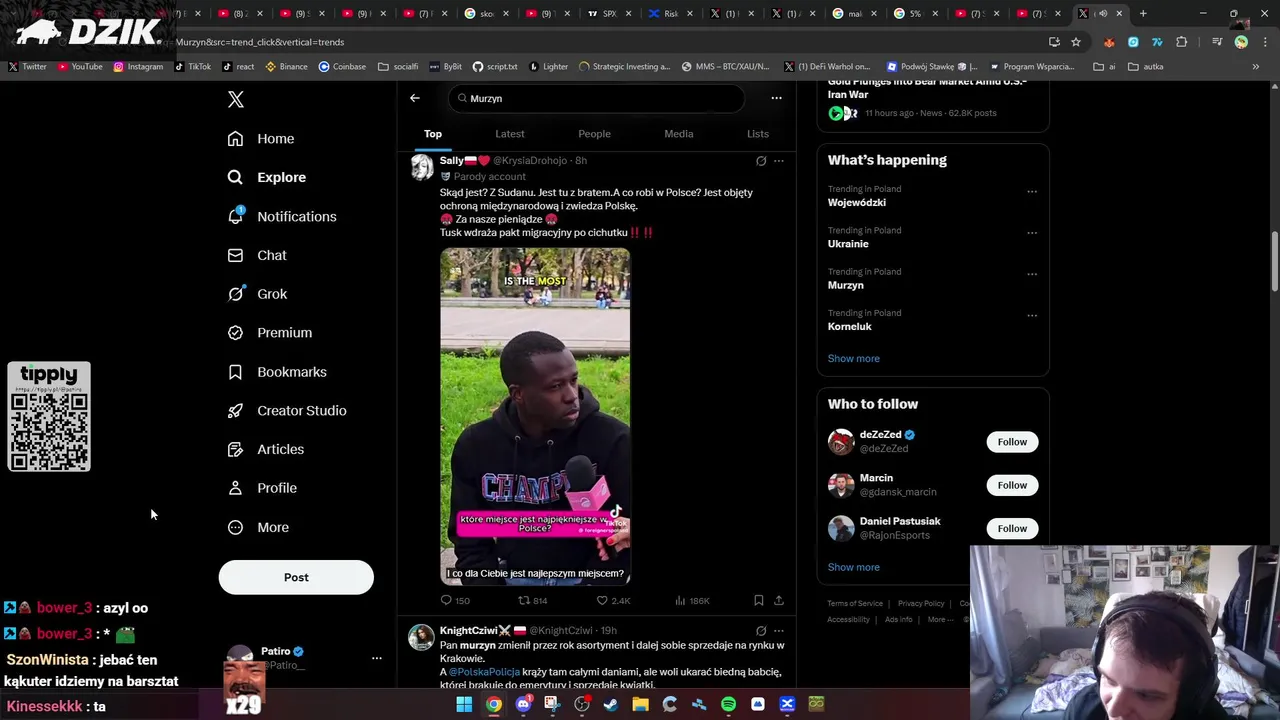
Task: Click the Post button
Action: coord(296,577)
